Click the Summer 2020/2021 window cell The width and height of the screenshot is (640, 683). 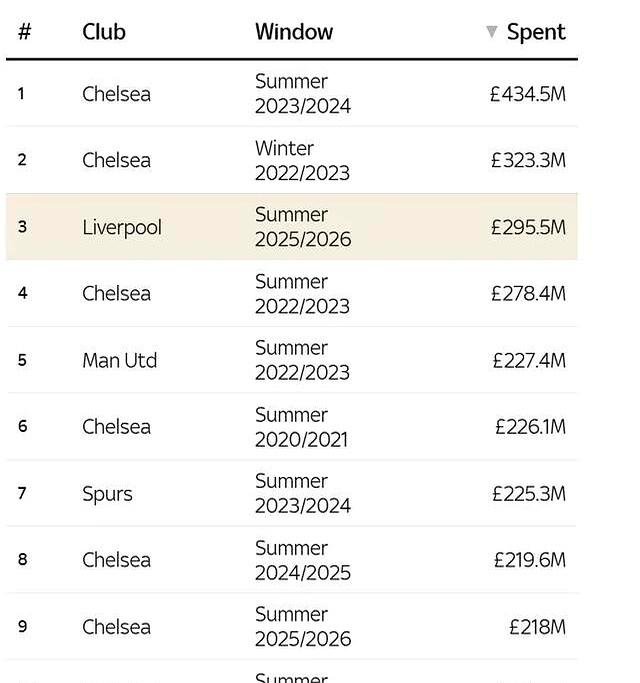point(302,427)
